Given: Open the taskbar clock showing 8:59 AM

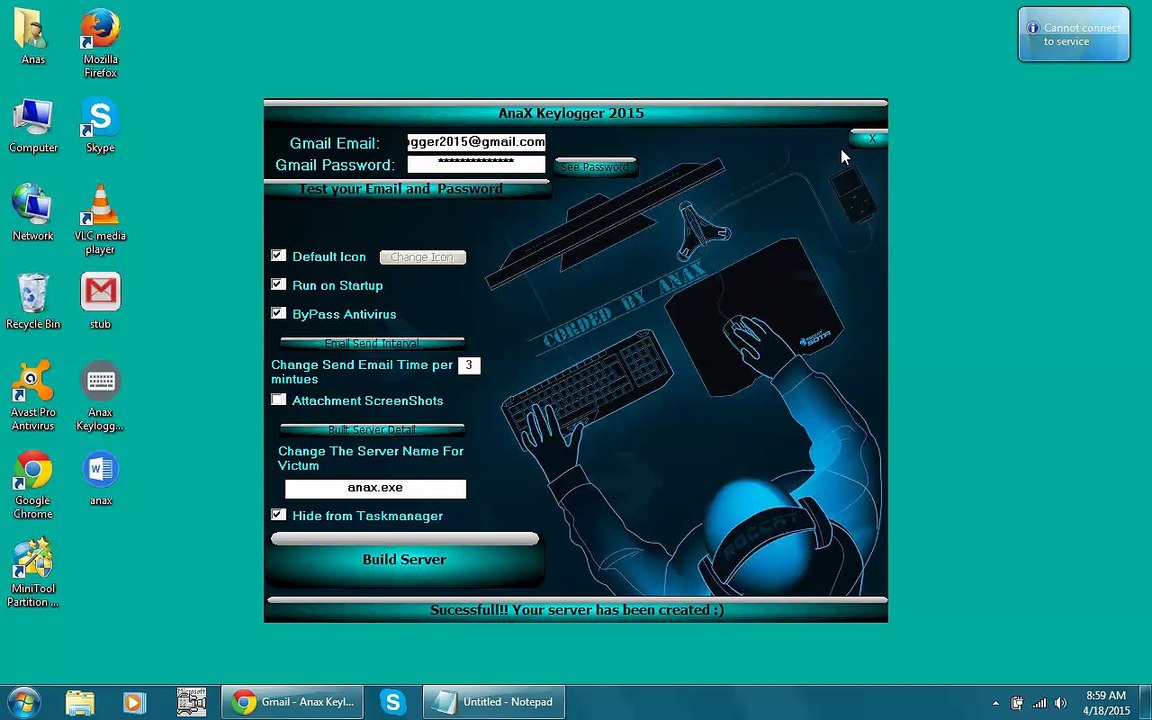Looking at the screenshot, I should 1106,703.
